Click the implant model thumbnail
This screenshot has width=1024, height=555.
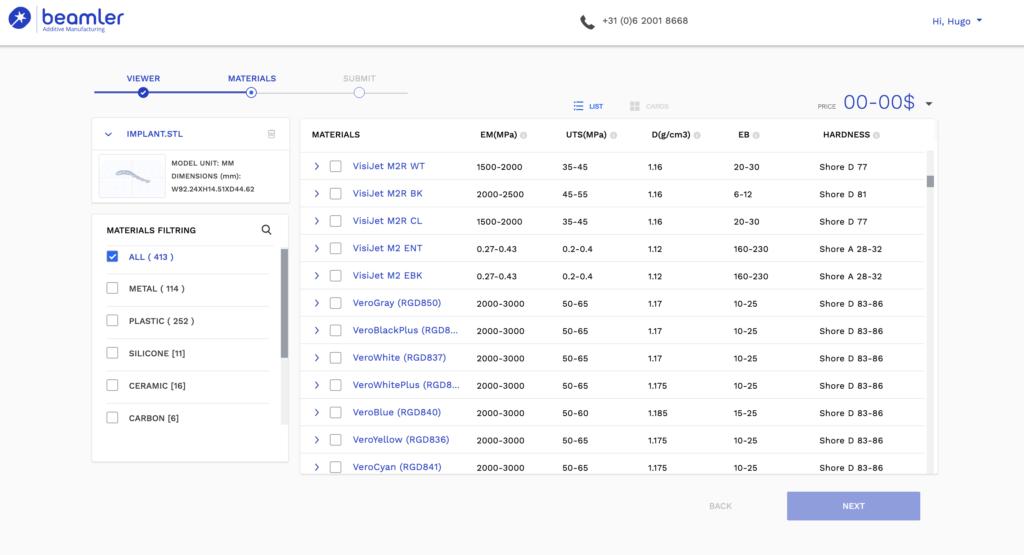[x=132, y=176]
